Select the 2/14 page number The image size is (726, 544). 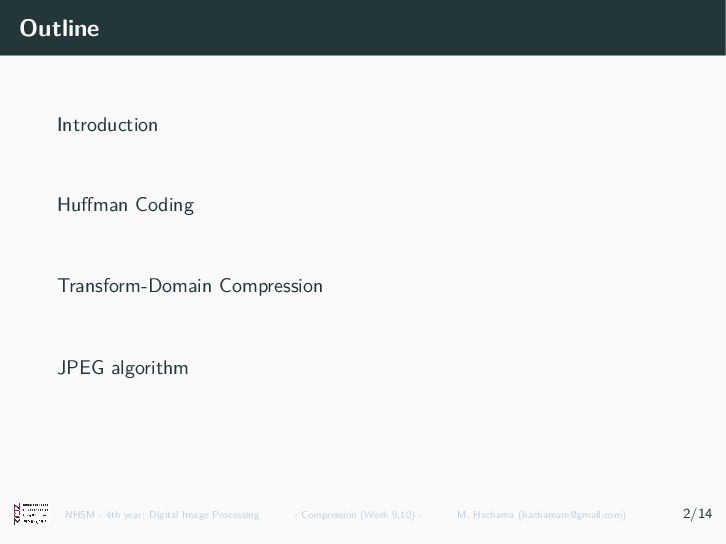point(697,513)
